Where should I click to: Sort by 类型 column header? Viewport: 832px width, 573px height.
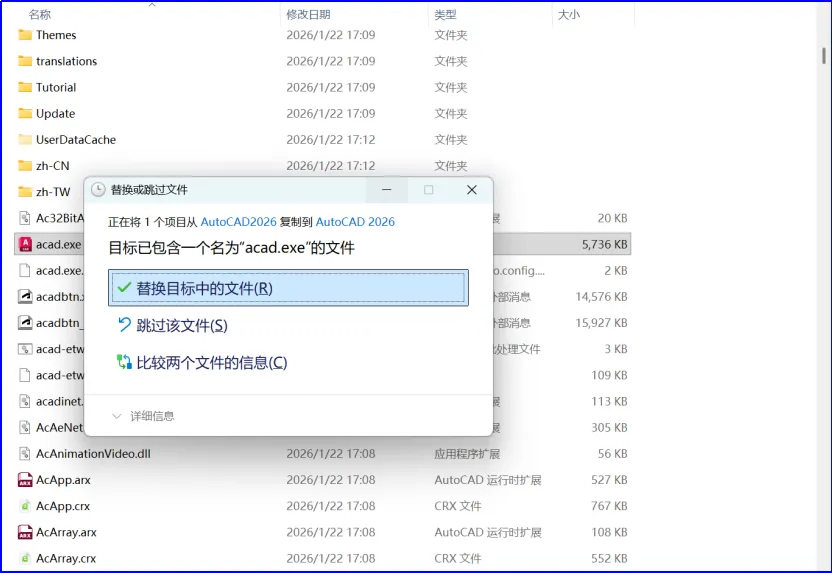point(445,14)
